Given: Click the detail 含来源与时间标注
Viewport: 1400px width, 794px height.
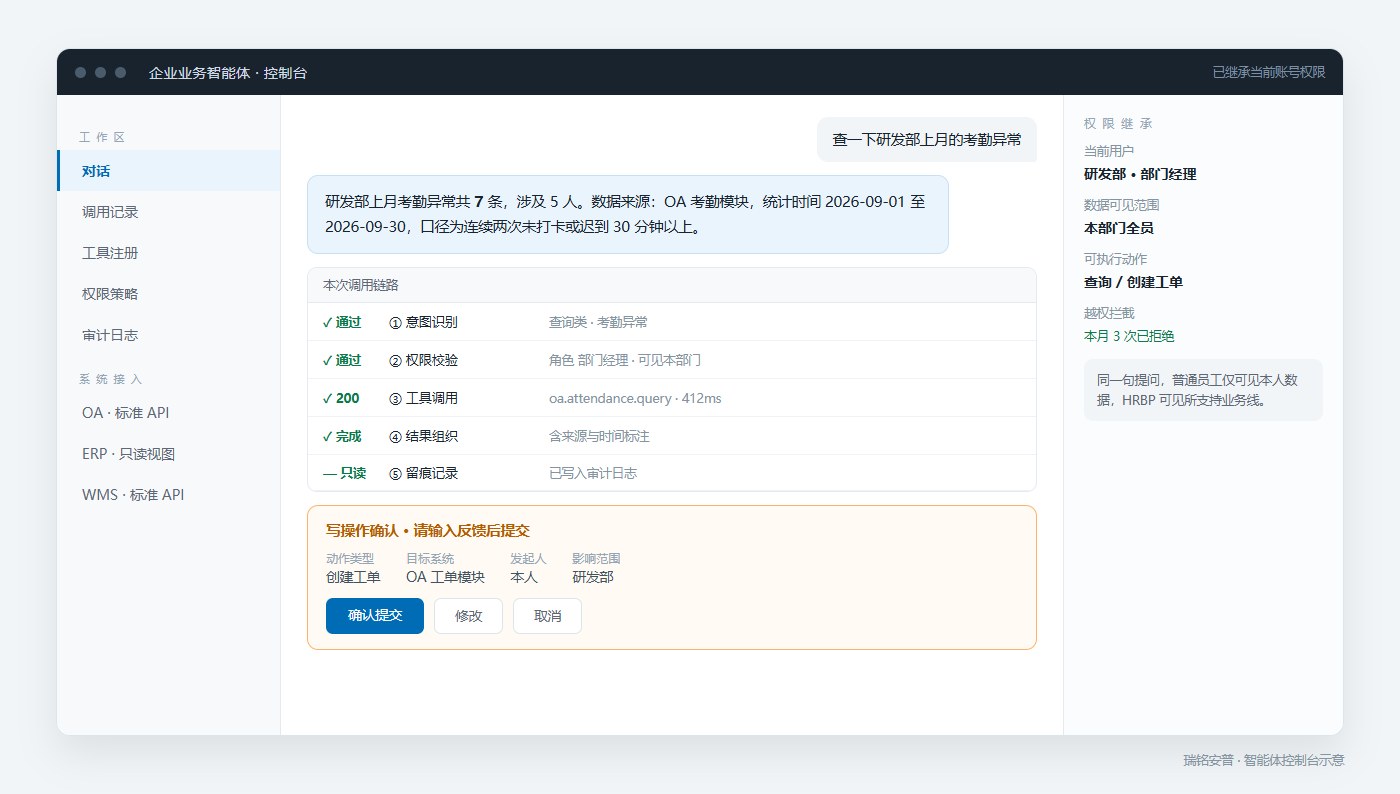Looking at the screenshot, I should [x=599, y=436].
